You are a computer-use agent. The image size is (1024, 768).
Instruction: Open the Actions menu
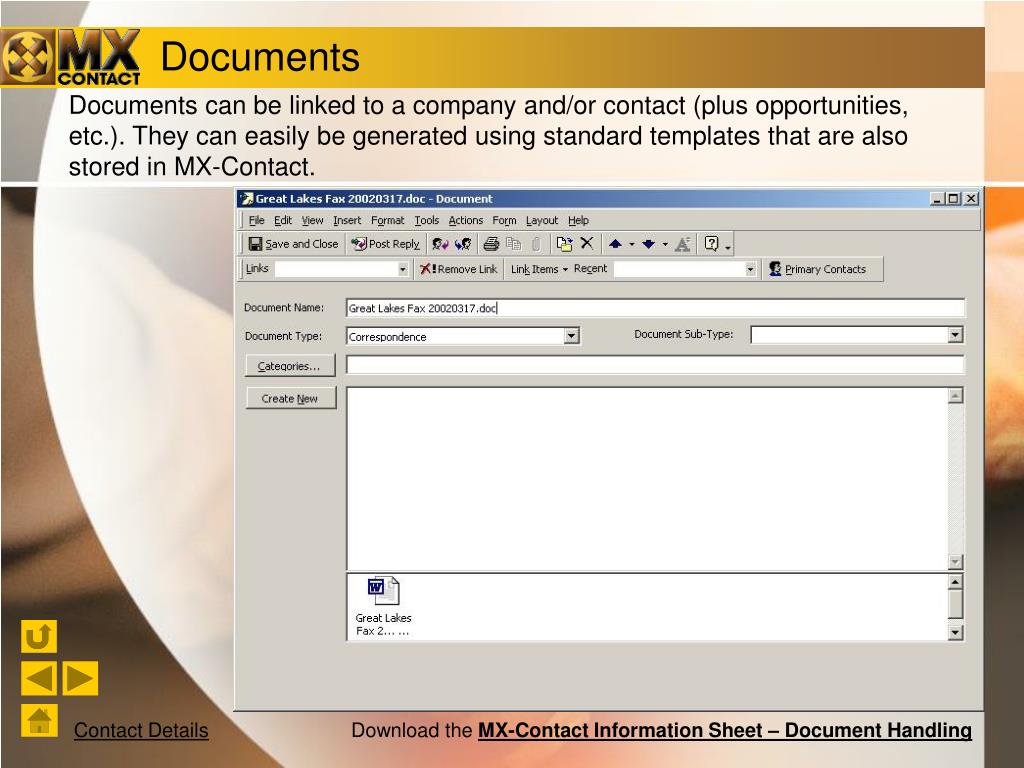[466, 221]
